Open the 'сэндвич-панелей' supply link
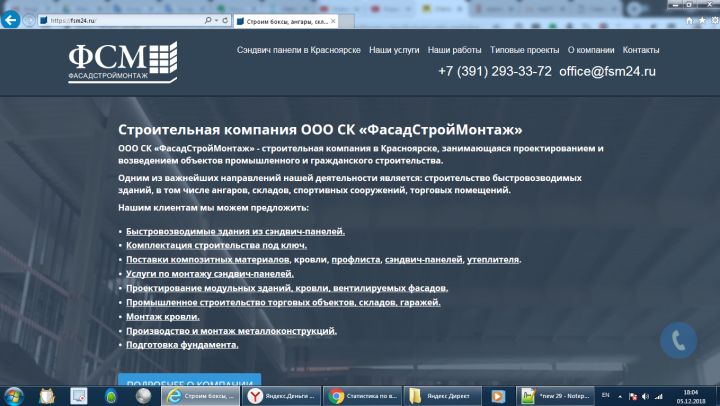 423,259
